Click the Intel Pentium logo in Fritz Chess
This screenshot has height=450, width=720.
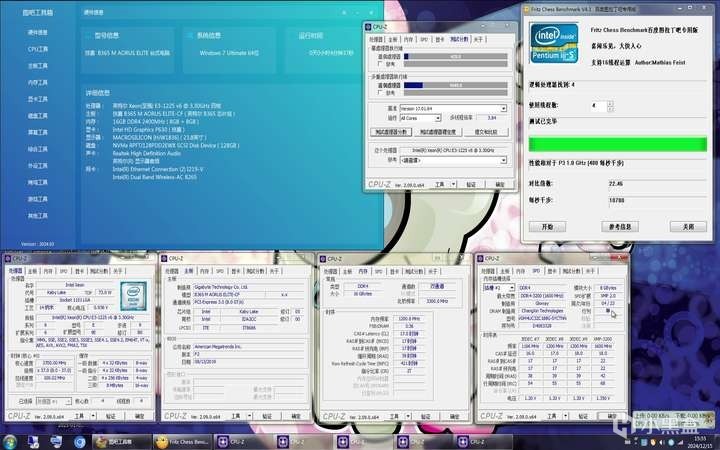(x=554, y=43)
